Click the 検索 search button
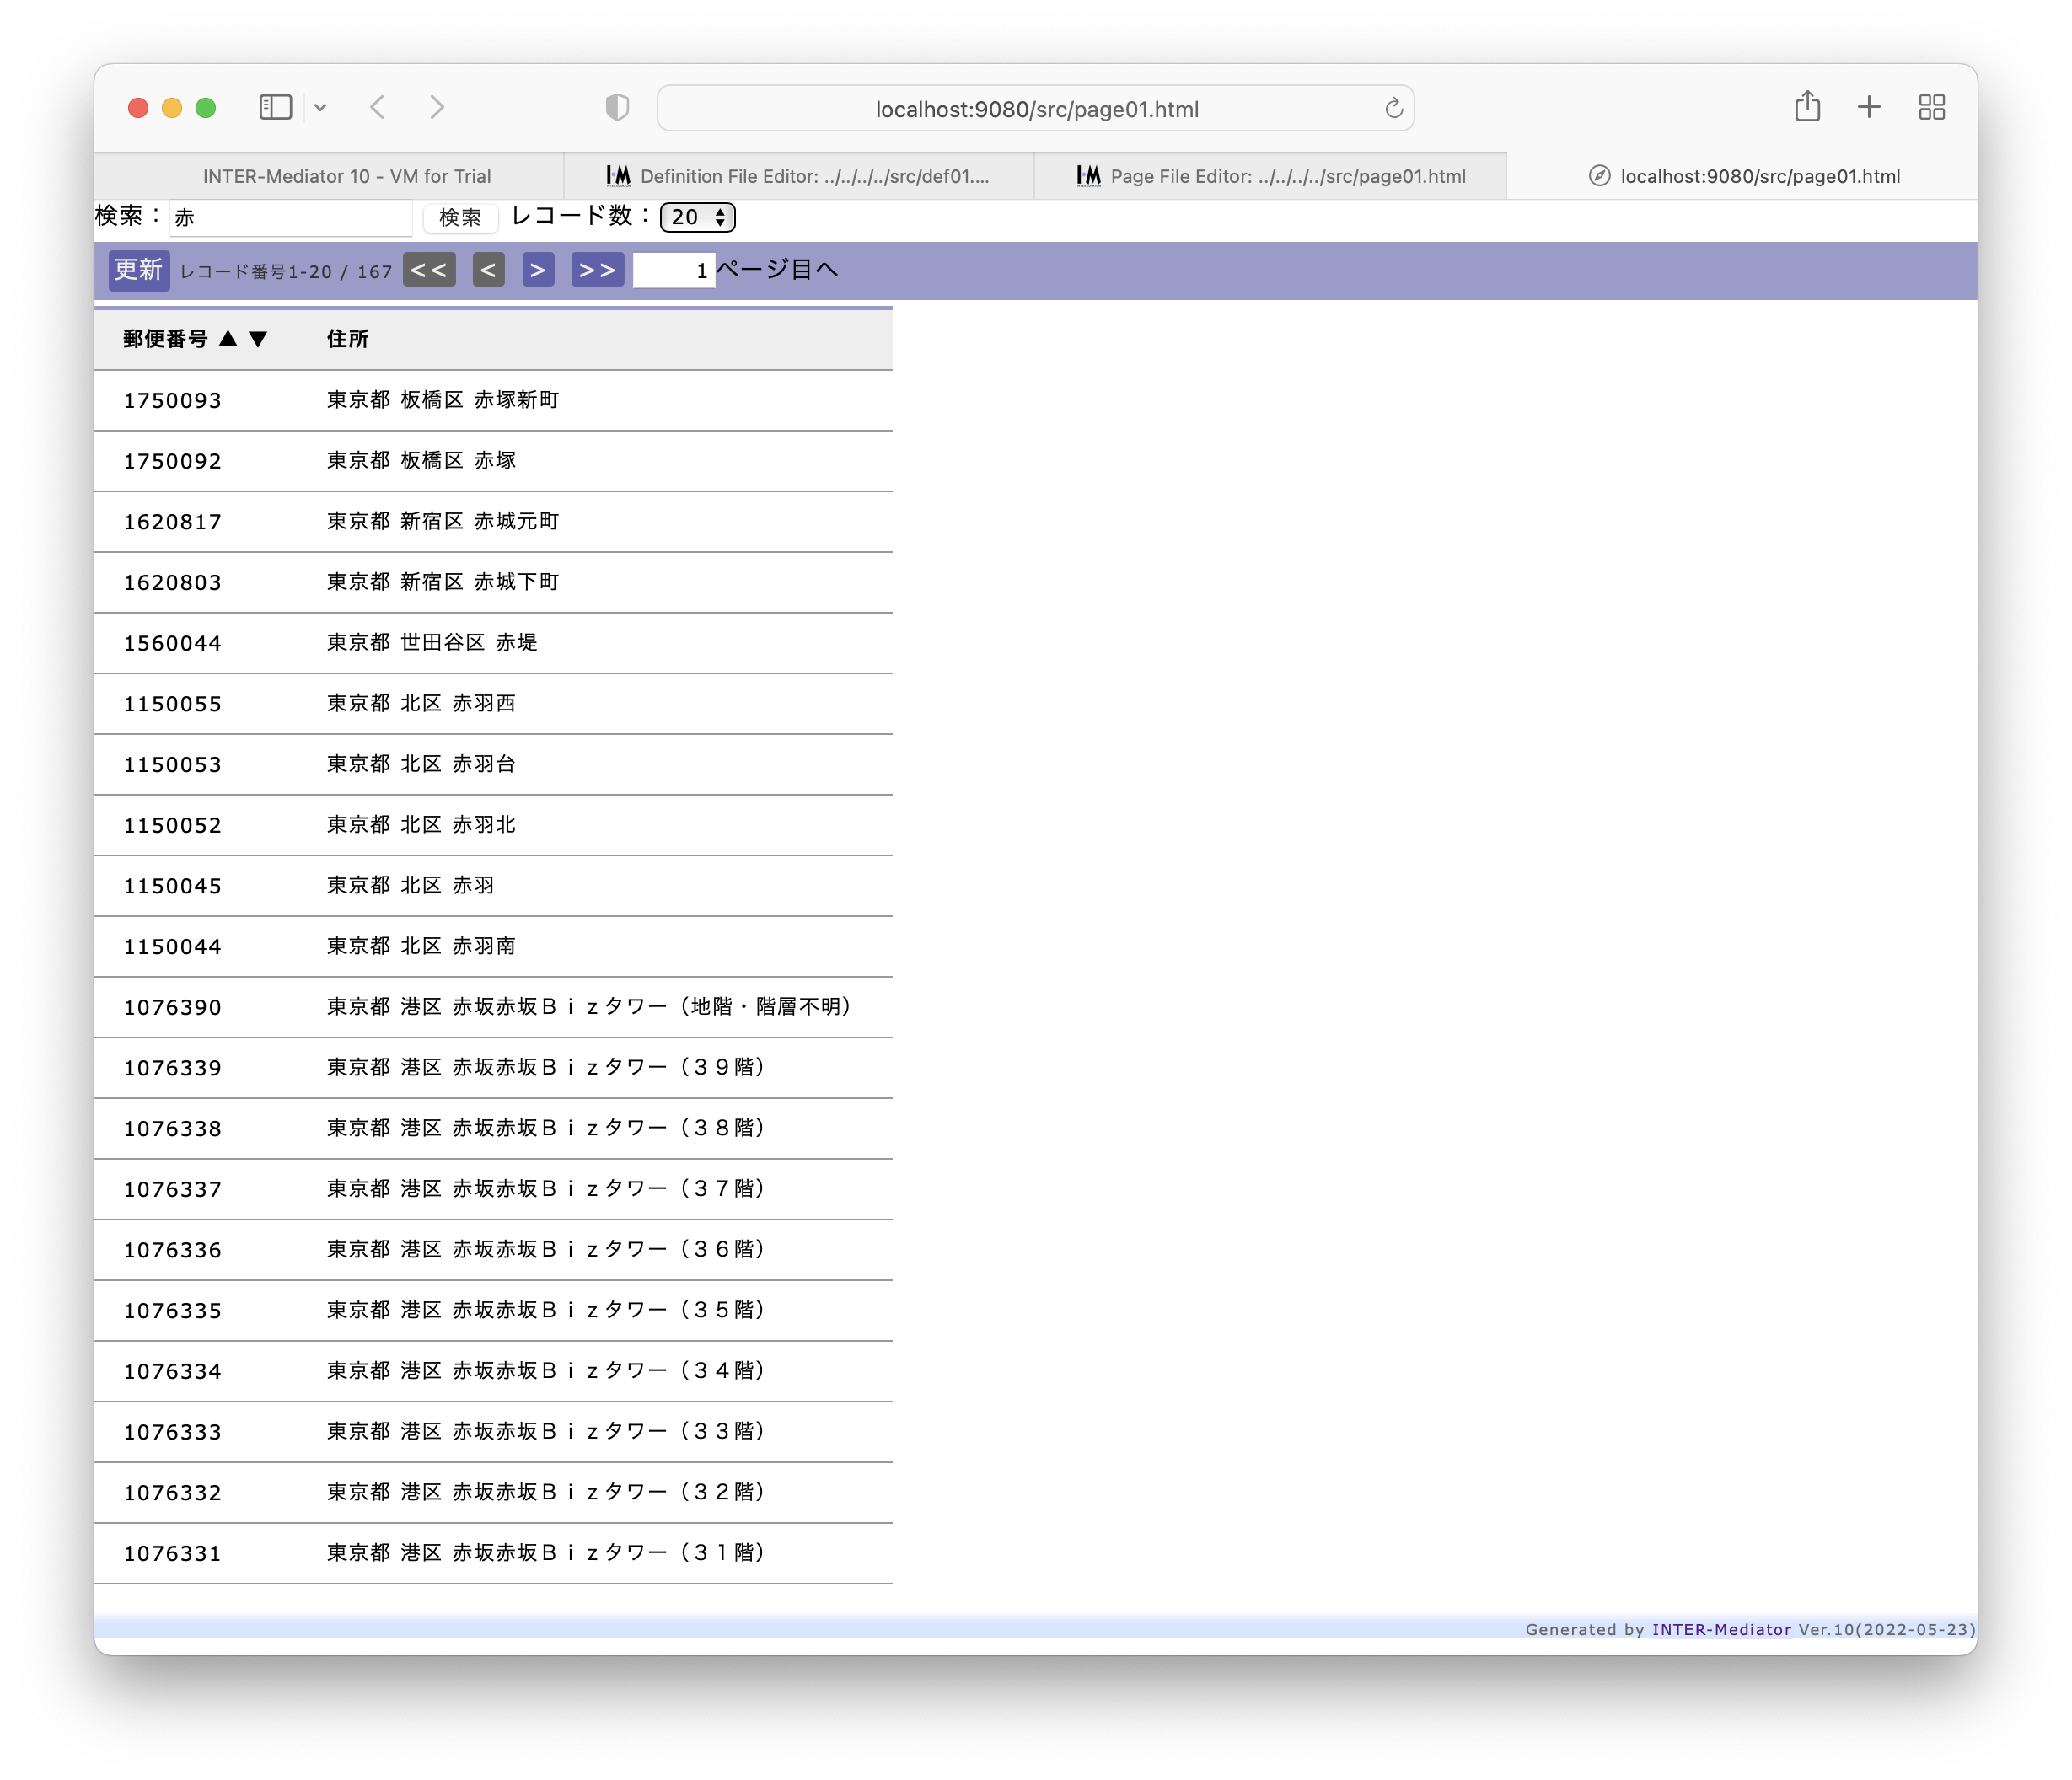This screenshot has height=1780, width=2072. click(x=460, y=217)
